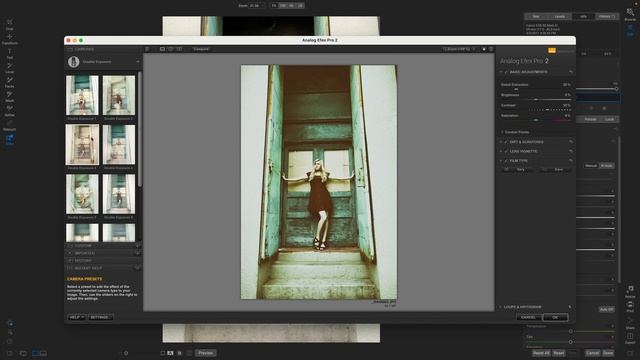This screenshot has height=360, width=640.
Task: Select the Faces retouch tool
Action: tap(9, 82)
